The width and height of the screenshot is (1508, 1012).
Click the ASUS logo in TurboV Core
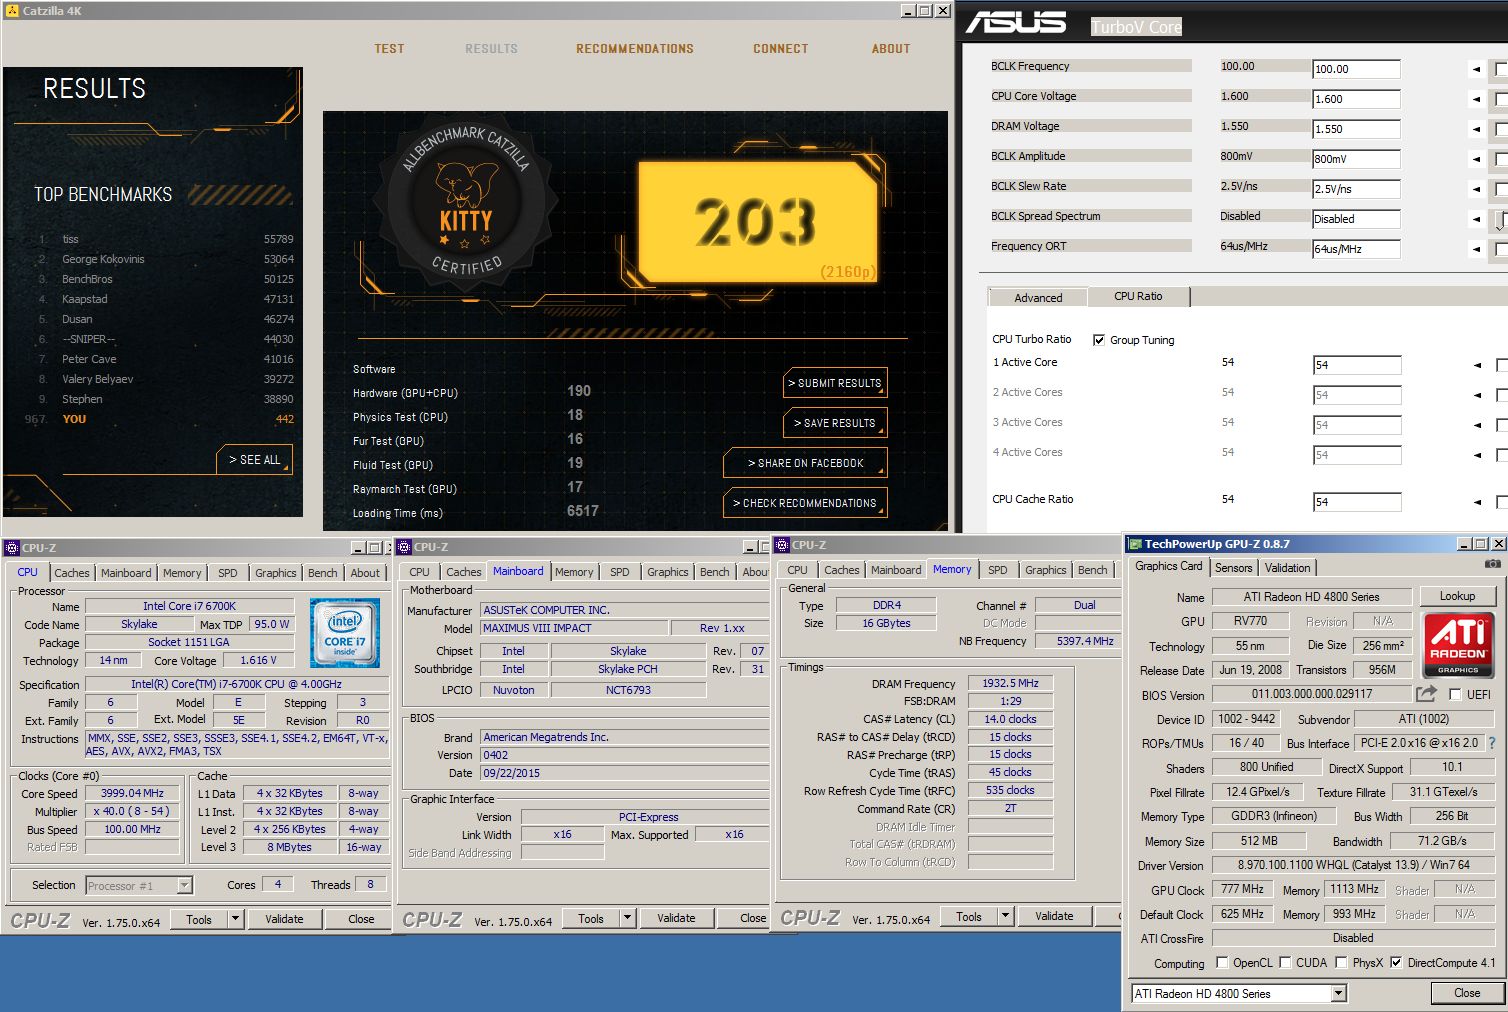[1016, 22]
